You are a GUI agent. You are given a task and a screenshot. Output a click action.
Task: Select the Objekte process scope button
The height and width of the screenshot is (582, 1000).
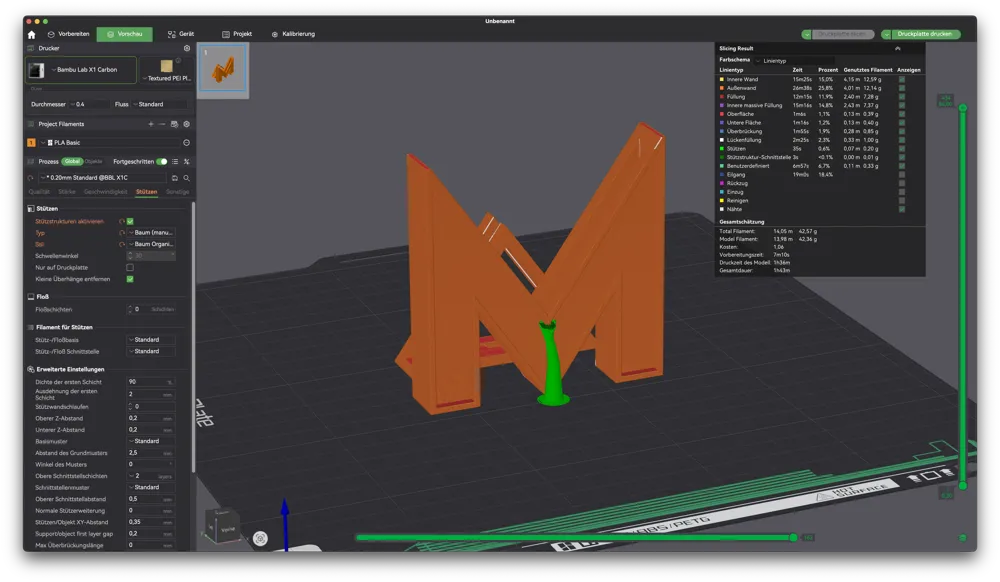(93, 162)
